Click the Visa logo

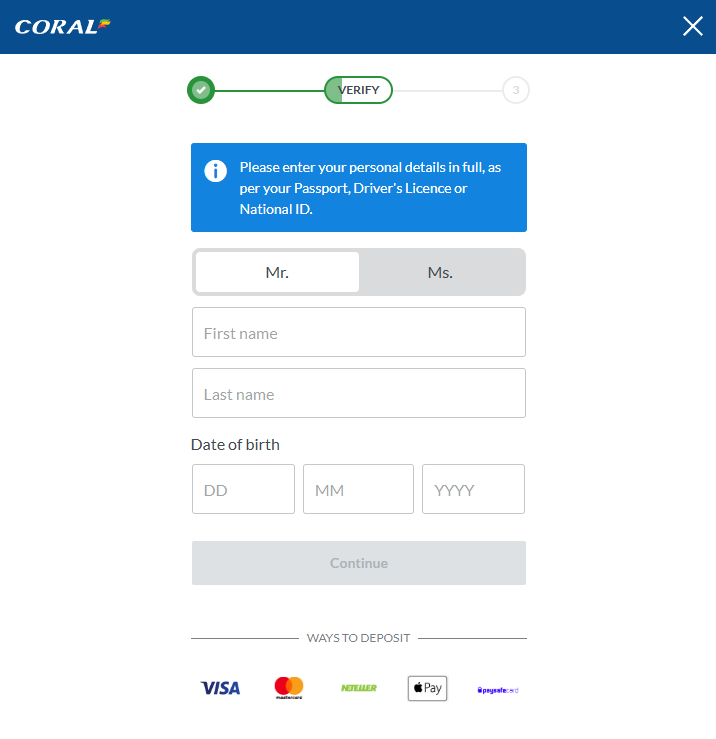click(x=220, y=688)
